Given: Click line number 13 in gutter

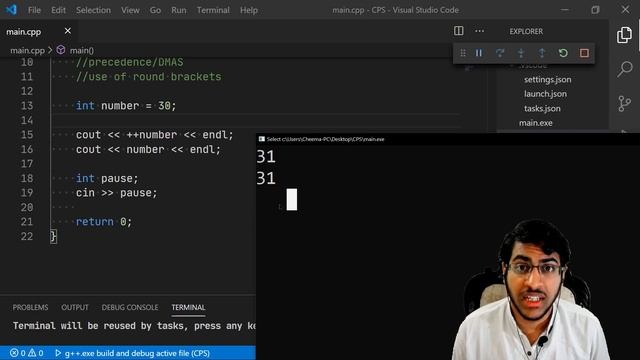Looking at the screenshot, I should tap(27, 106).
